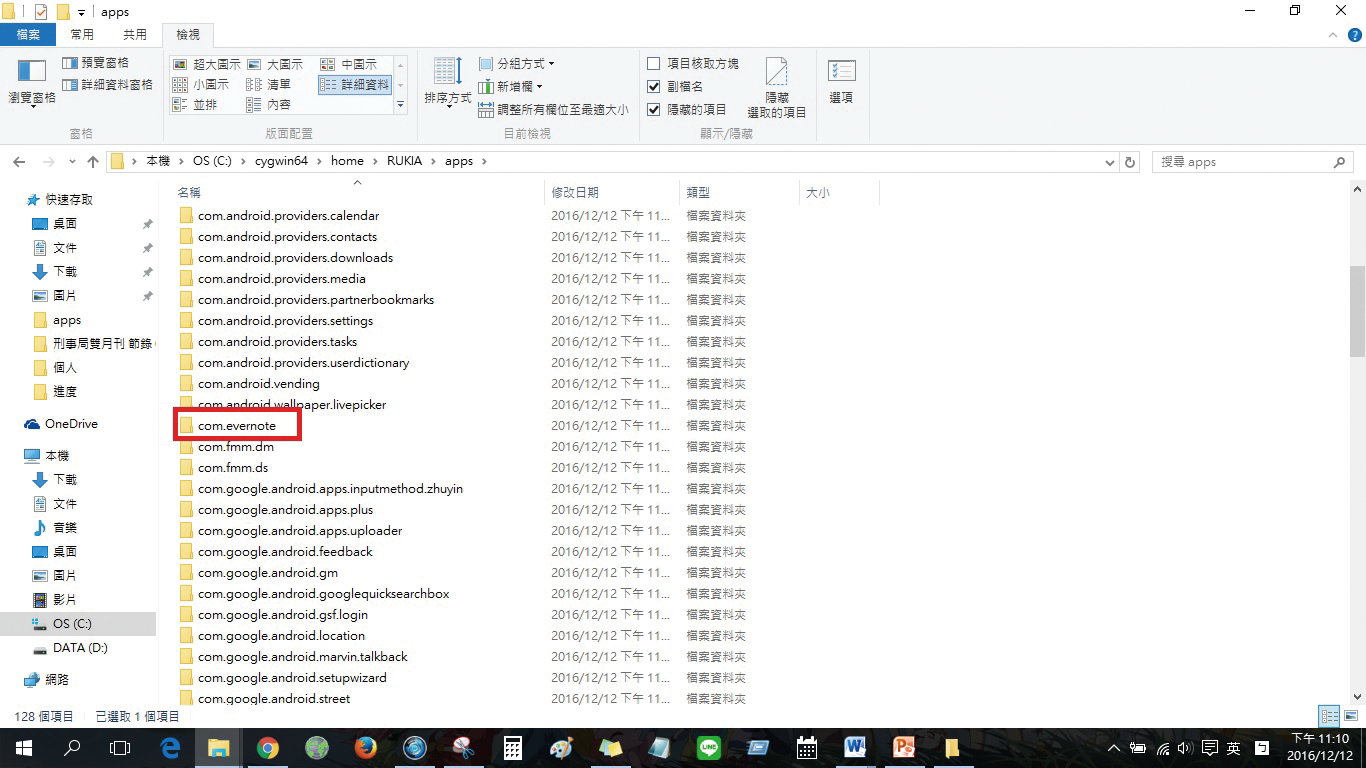Select com.fmm.ds folder
The width and height of the screenshot is (1366, 768).
[x=233, y=468]
